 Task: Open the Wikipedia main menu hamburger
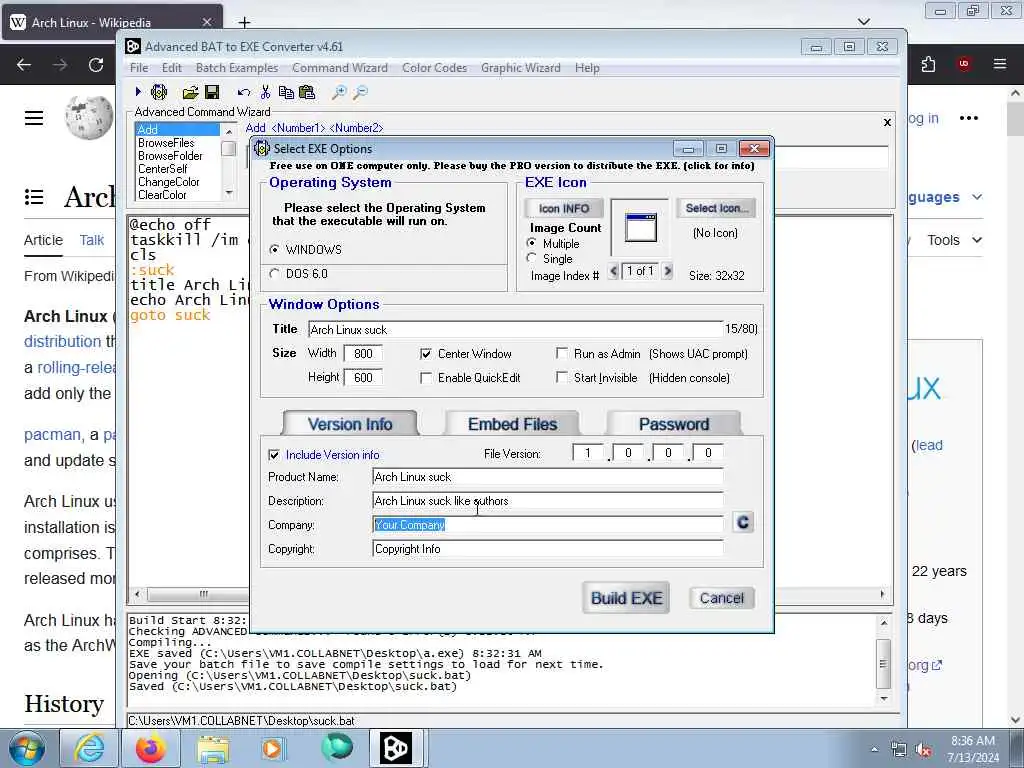coord(34,118)
